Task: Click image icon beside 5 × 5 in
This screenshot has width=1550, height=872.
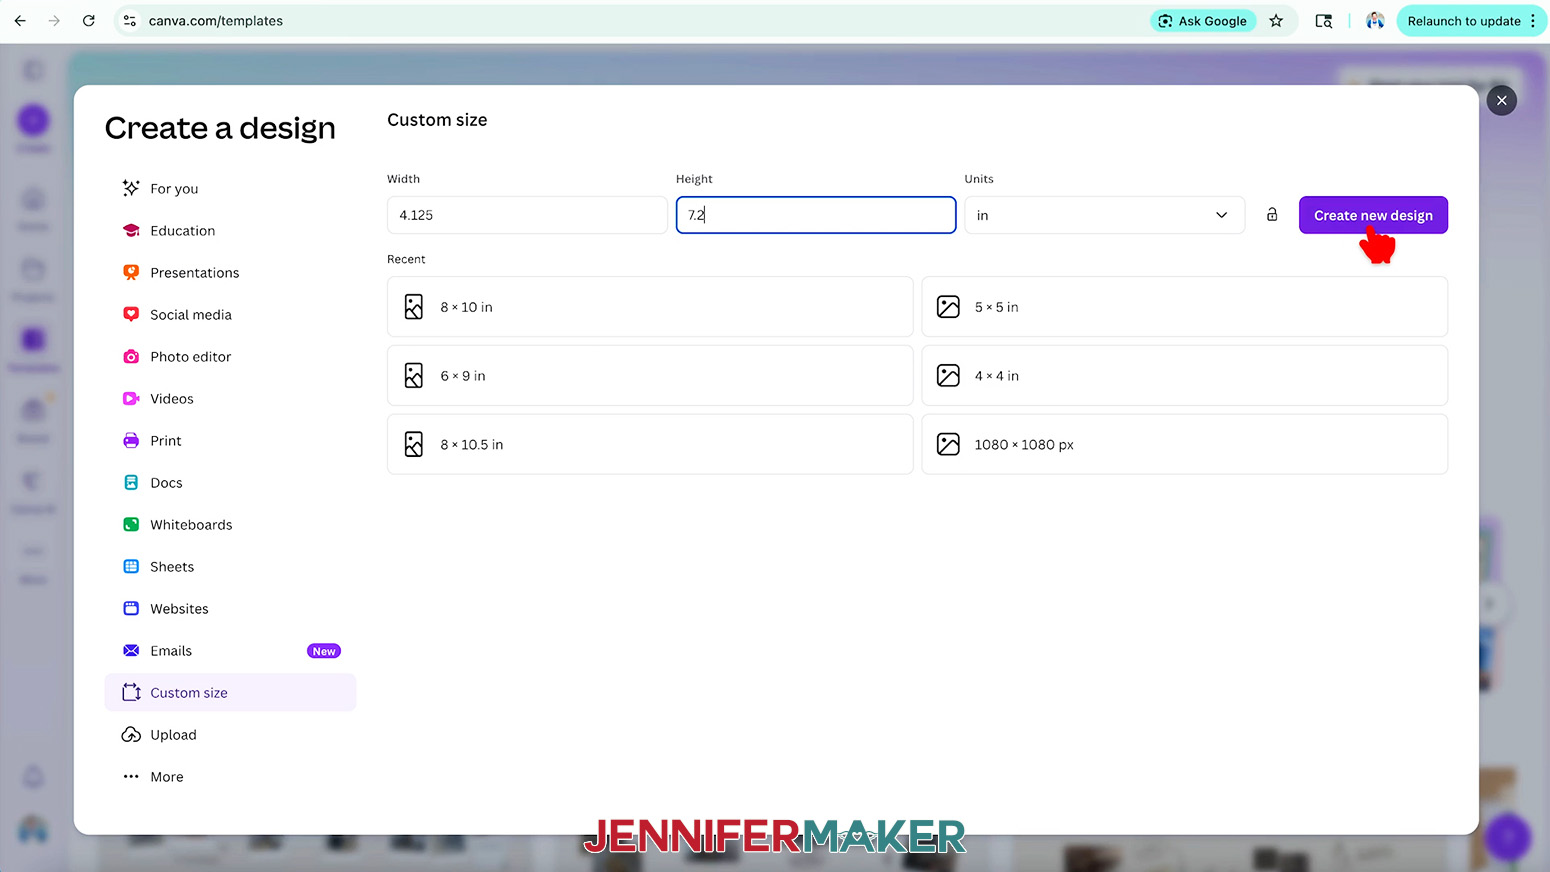Action: click(948, 307)
